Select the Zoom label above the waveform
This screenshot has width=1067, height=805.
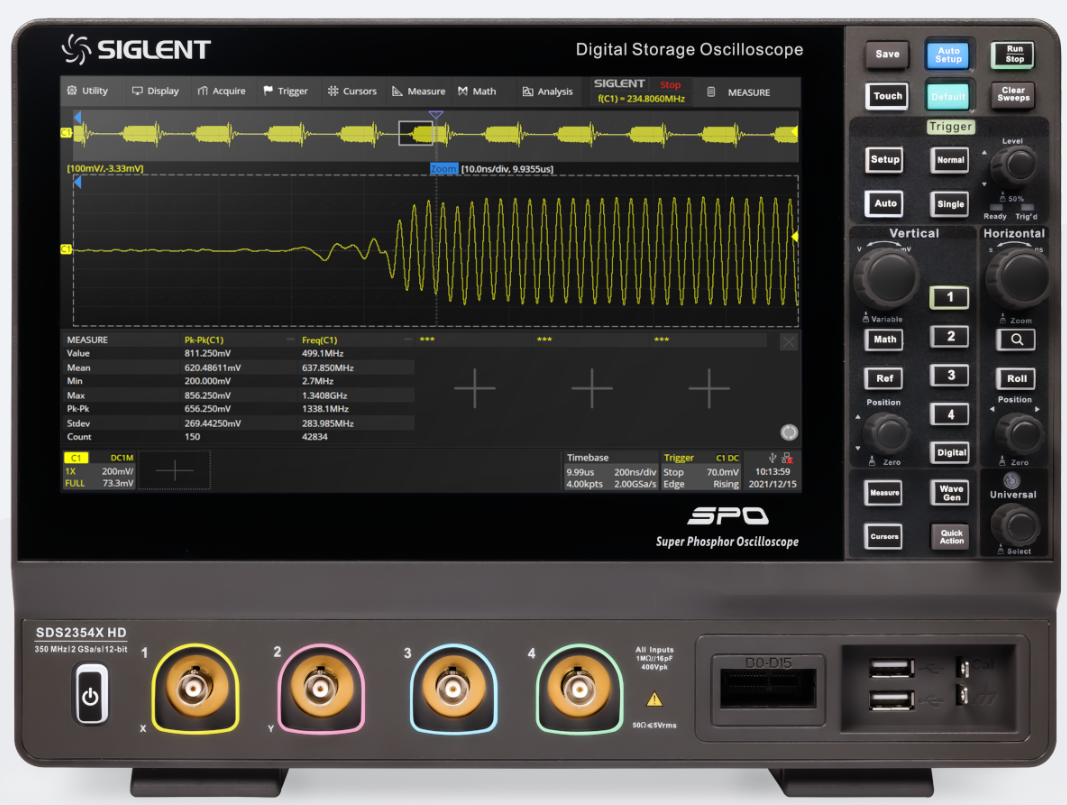click(x=444, y=169)
